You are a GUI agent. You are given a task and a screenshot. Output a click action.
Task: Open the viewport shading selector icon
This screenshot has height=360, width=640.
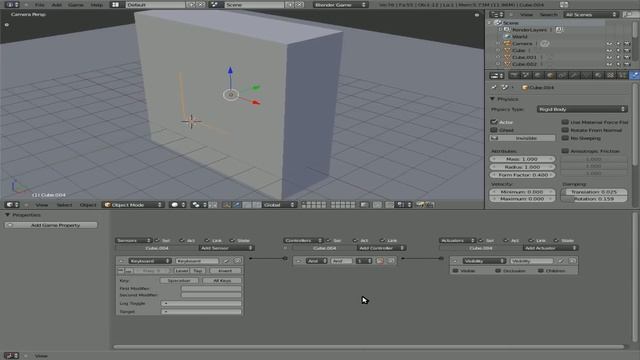coord(178,204)
